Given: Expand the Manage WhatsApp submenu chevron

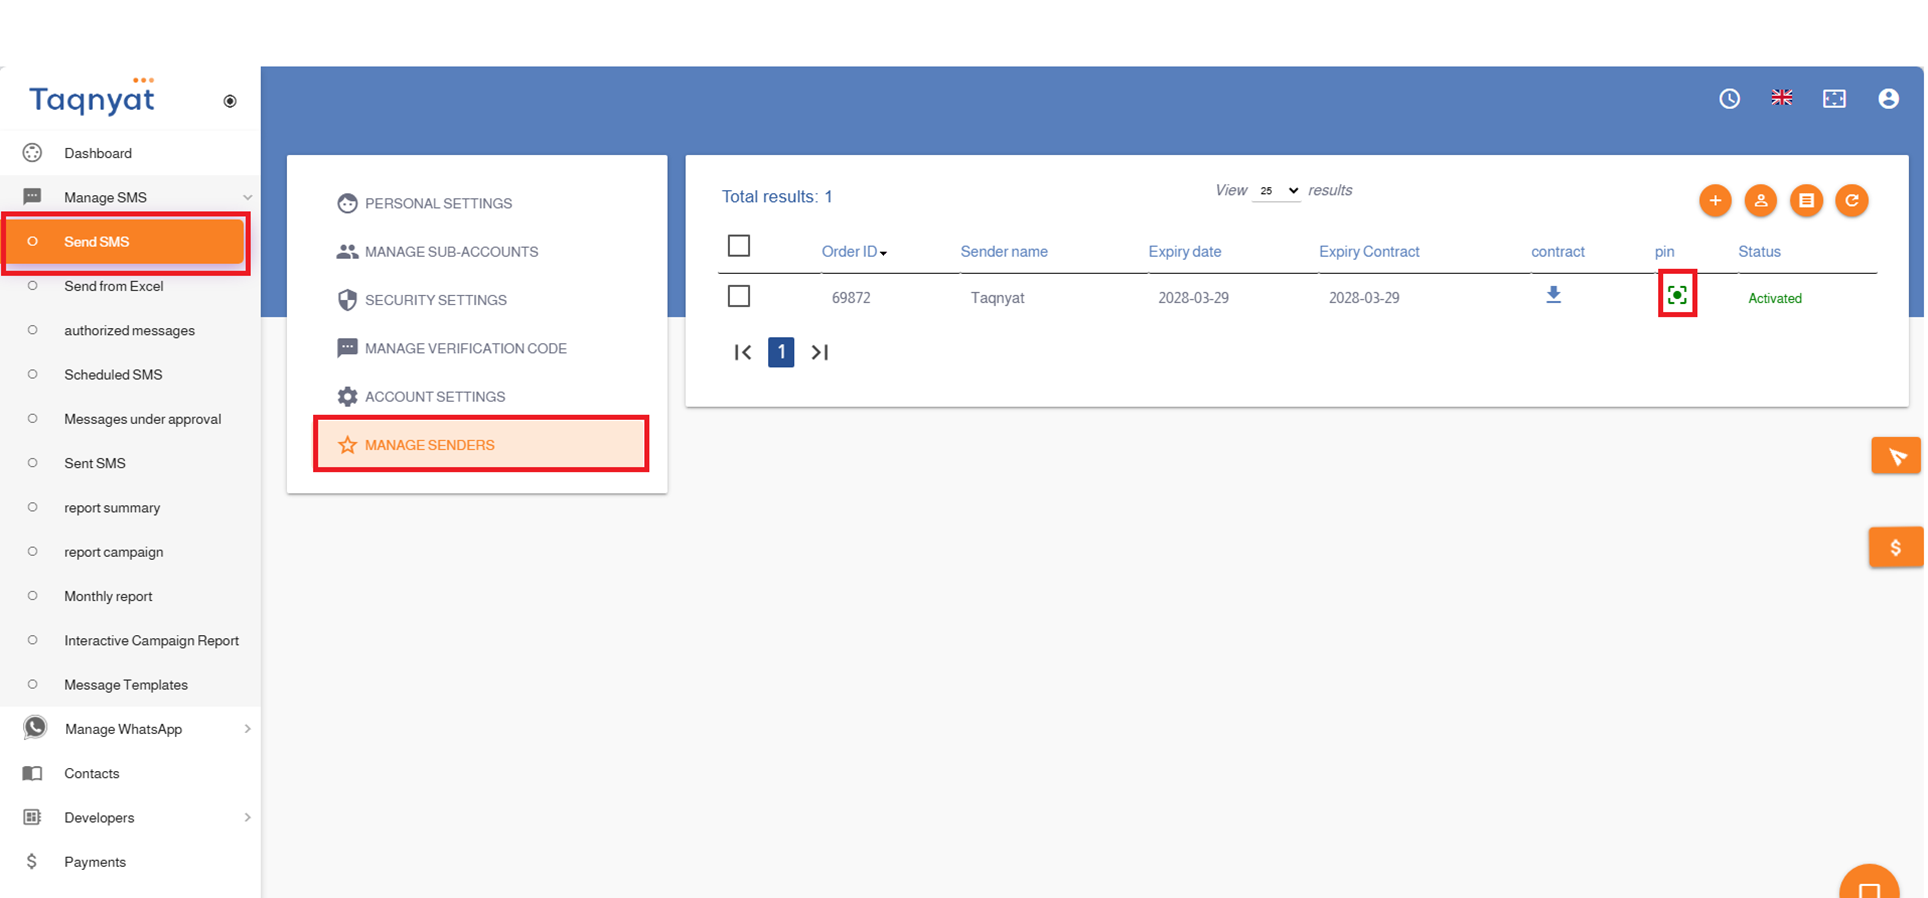Looking at the screenshot, I should click(247, 729).
